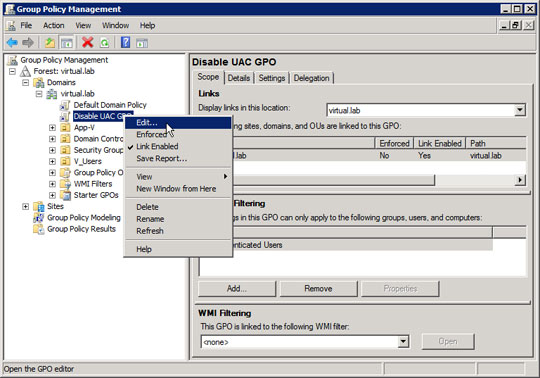Open the WMI filter dropdown
The image size is (540, 378).
pyautogui.click(x=403, y=342)
